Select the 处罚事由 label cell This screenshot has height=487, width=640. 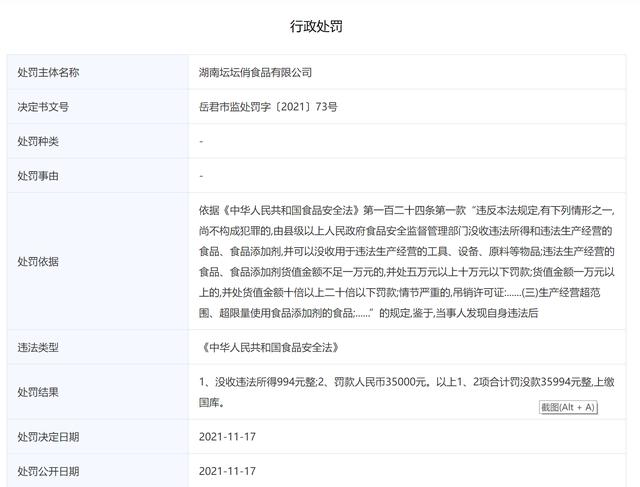[98, 176]
